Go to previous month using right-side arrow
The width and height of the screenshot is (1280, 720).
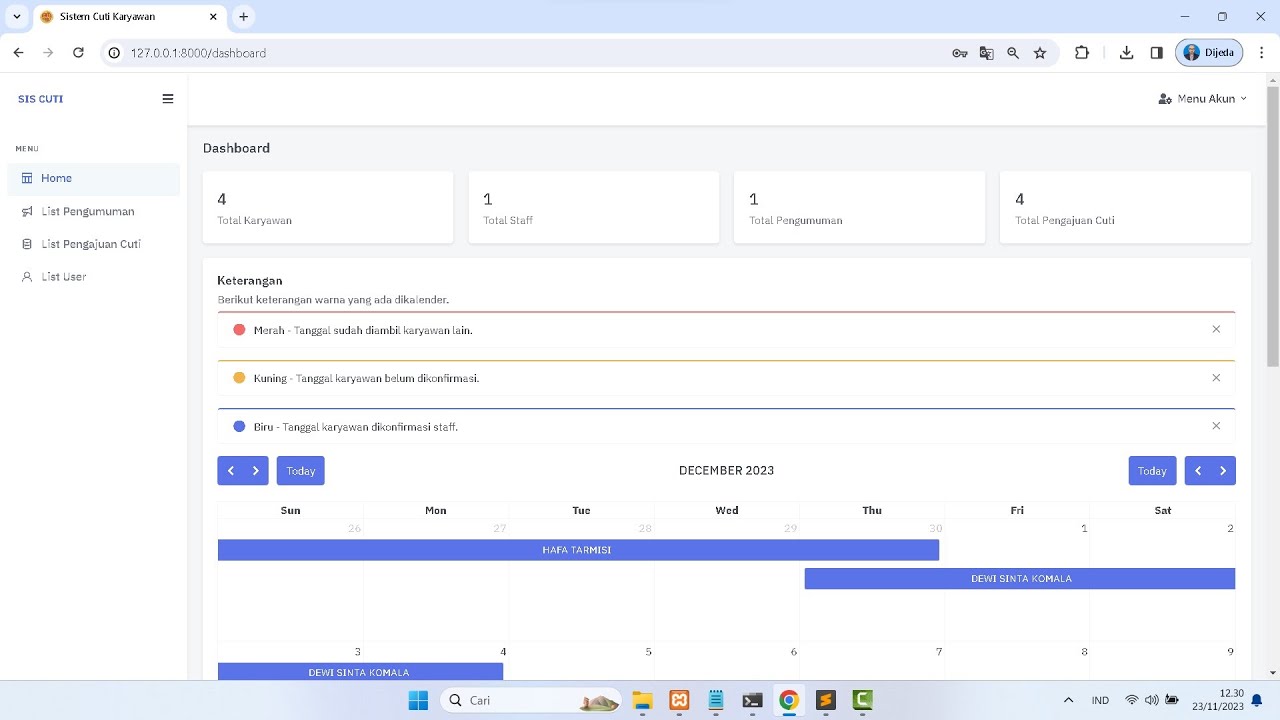pyautogui.click(x=1197, y=471)
